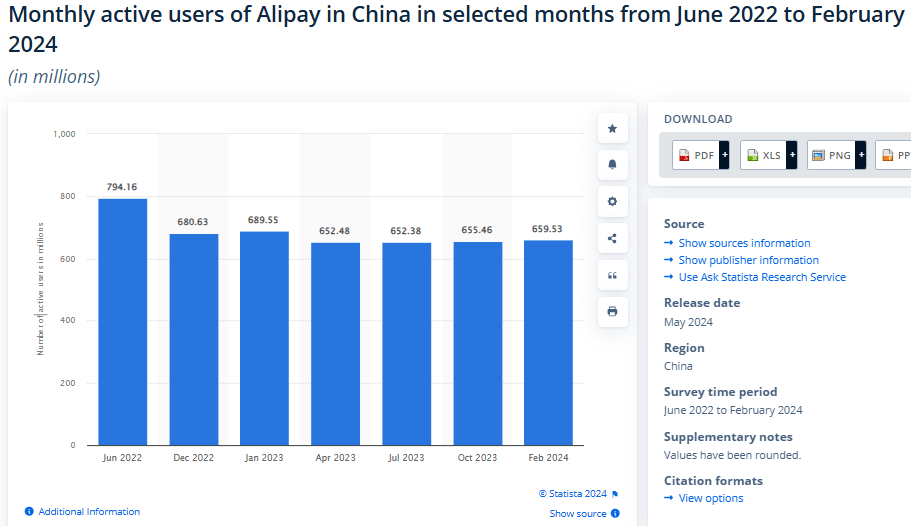Click the May 2024 release date text

[x=688, y=322]
